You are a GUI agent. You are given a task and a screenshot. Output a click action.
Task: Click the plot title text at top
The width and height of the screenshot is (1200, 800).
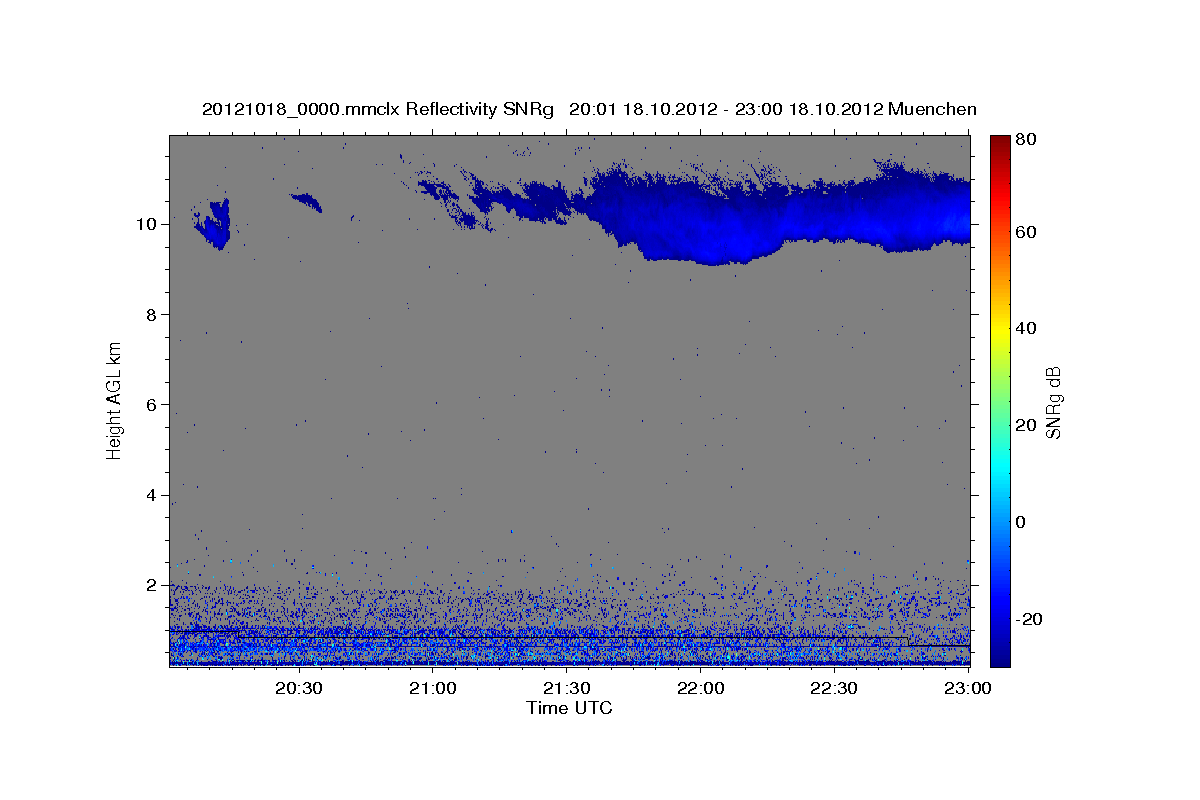coord(589,108)
